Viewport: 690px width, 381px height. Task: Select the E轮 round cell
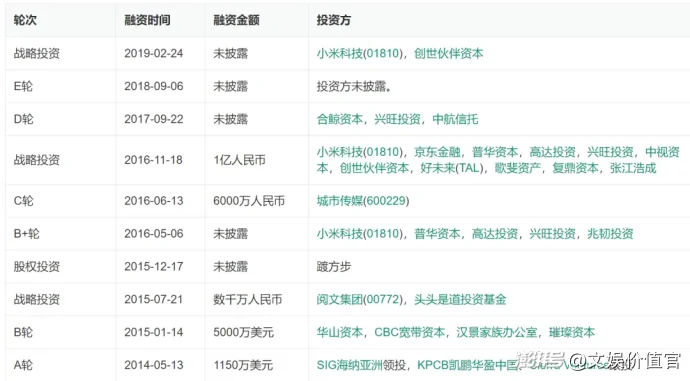23,86
